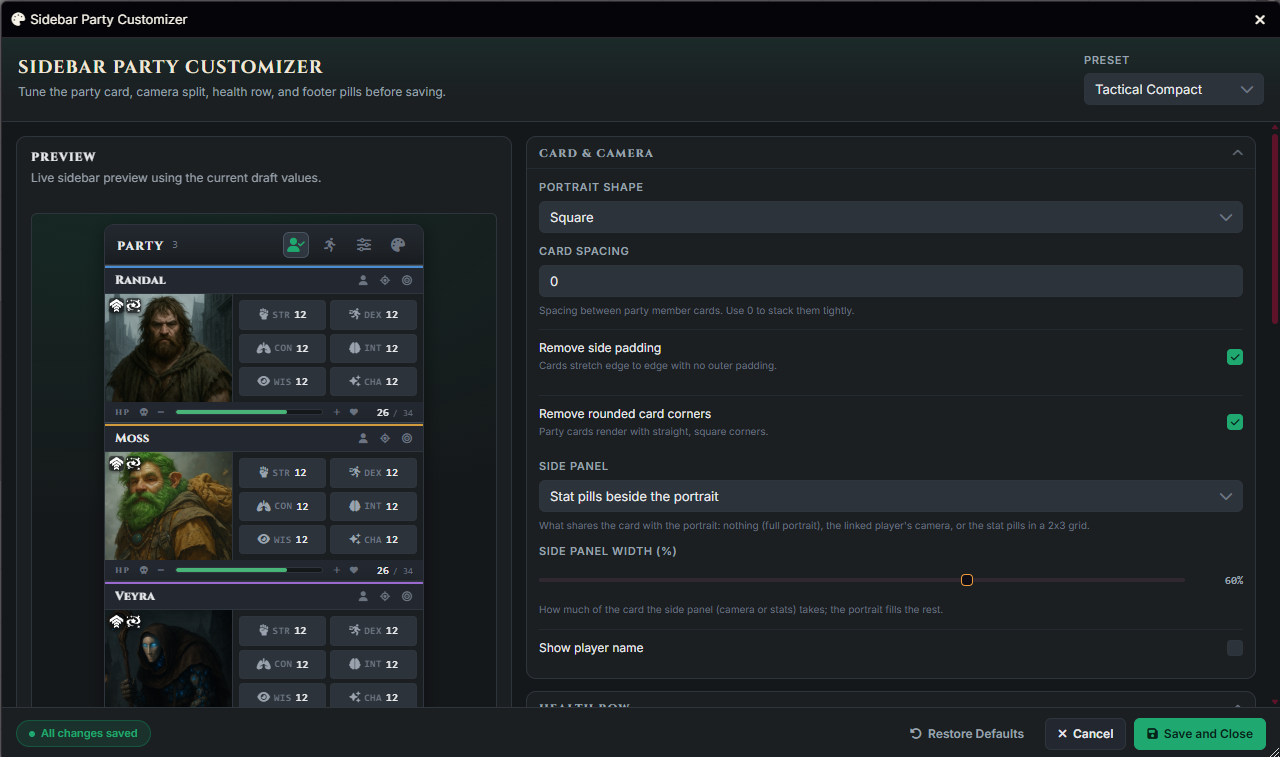The image size is (1280, 757).
Task: Open the sliders settings icon in party header
Action: pos(364,245)
